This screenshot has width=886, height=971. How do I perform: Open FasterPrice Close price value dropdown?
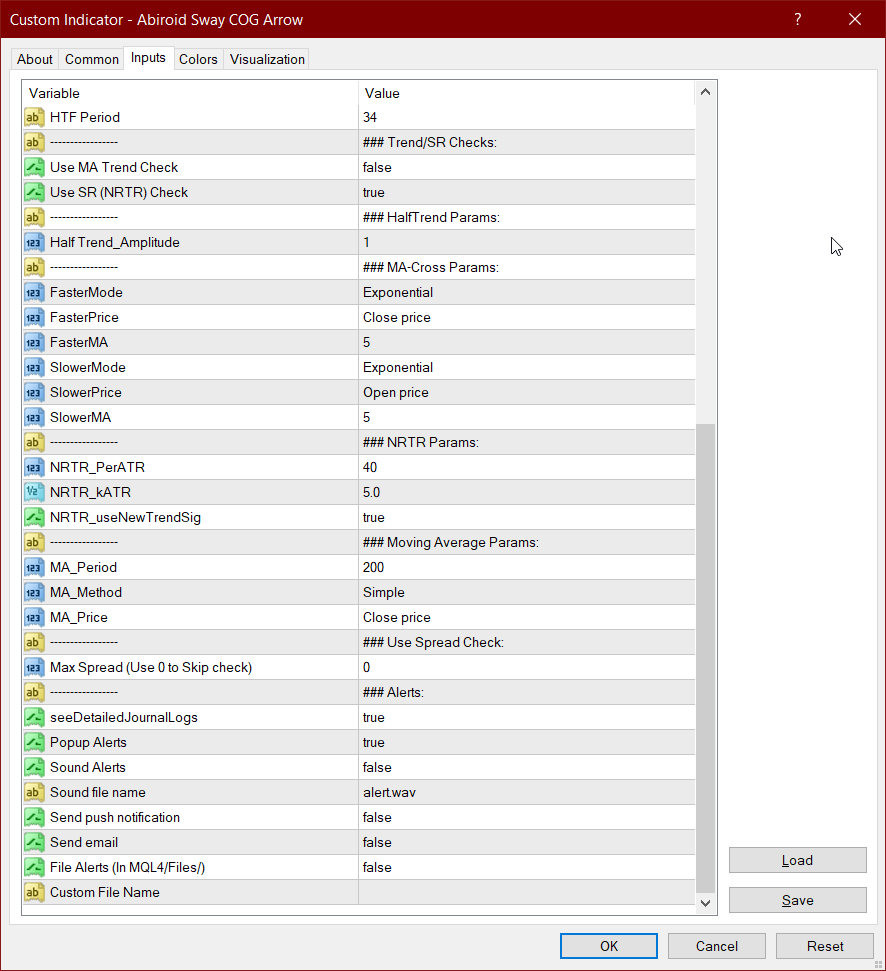pos(526,317)
